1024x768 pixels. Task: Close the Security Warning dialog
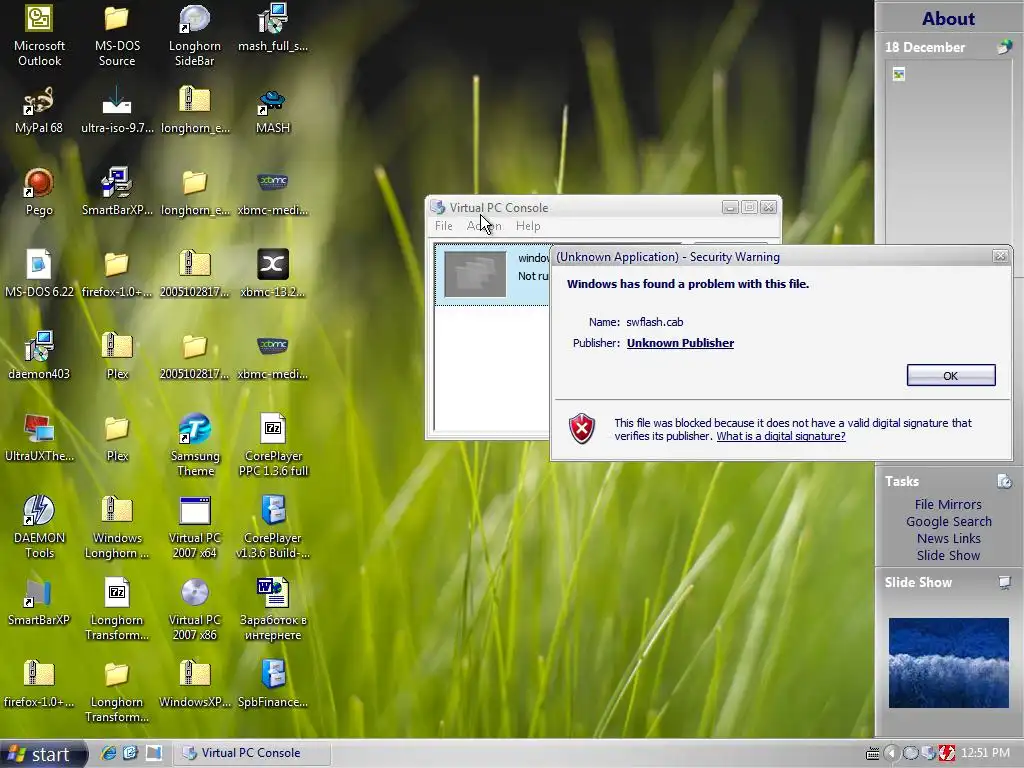coord(1000,256)
